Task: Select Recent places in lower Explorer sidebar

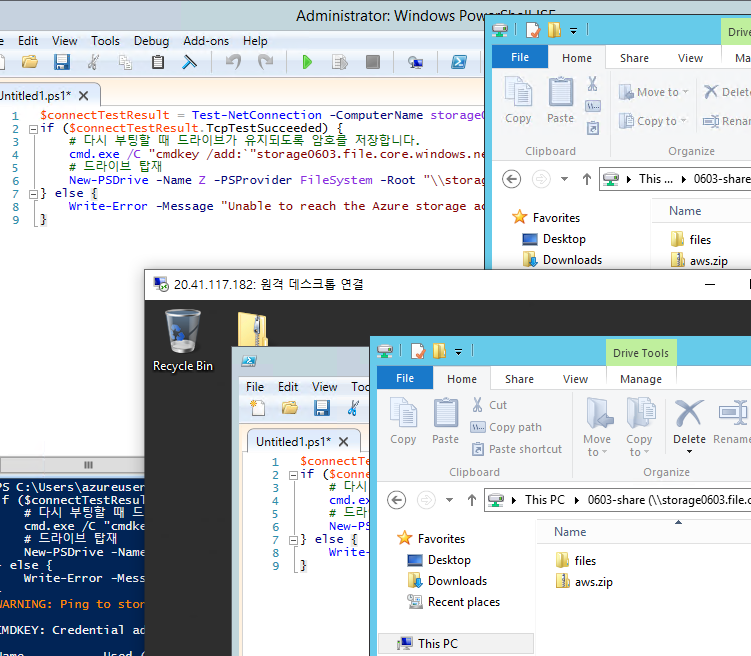Action: coord(454,602)
